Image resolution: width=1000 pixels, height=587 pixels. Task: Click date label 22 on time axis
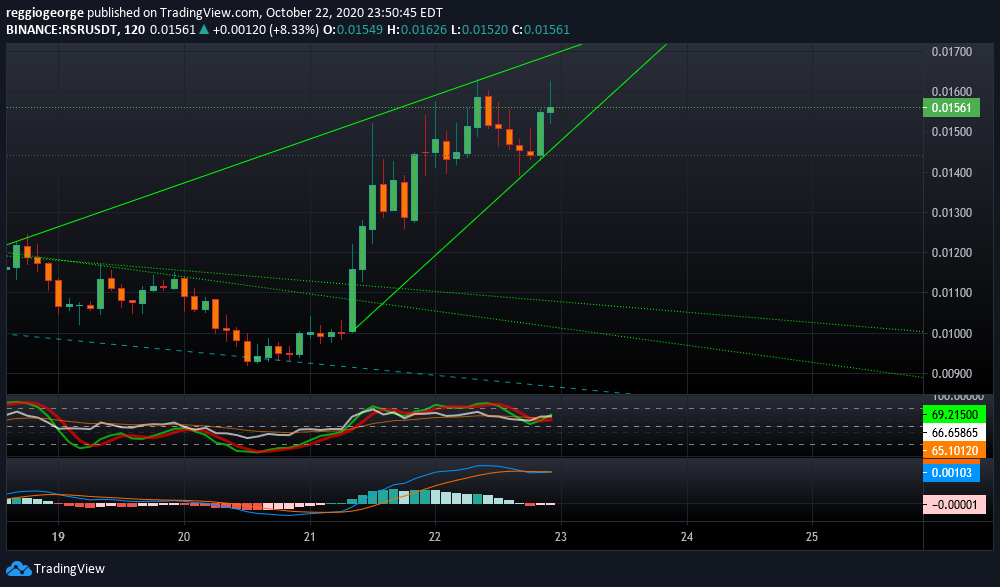click(x=436, y=536)
